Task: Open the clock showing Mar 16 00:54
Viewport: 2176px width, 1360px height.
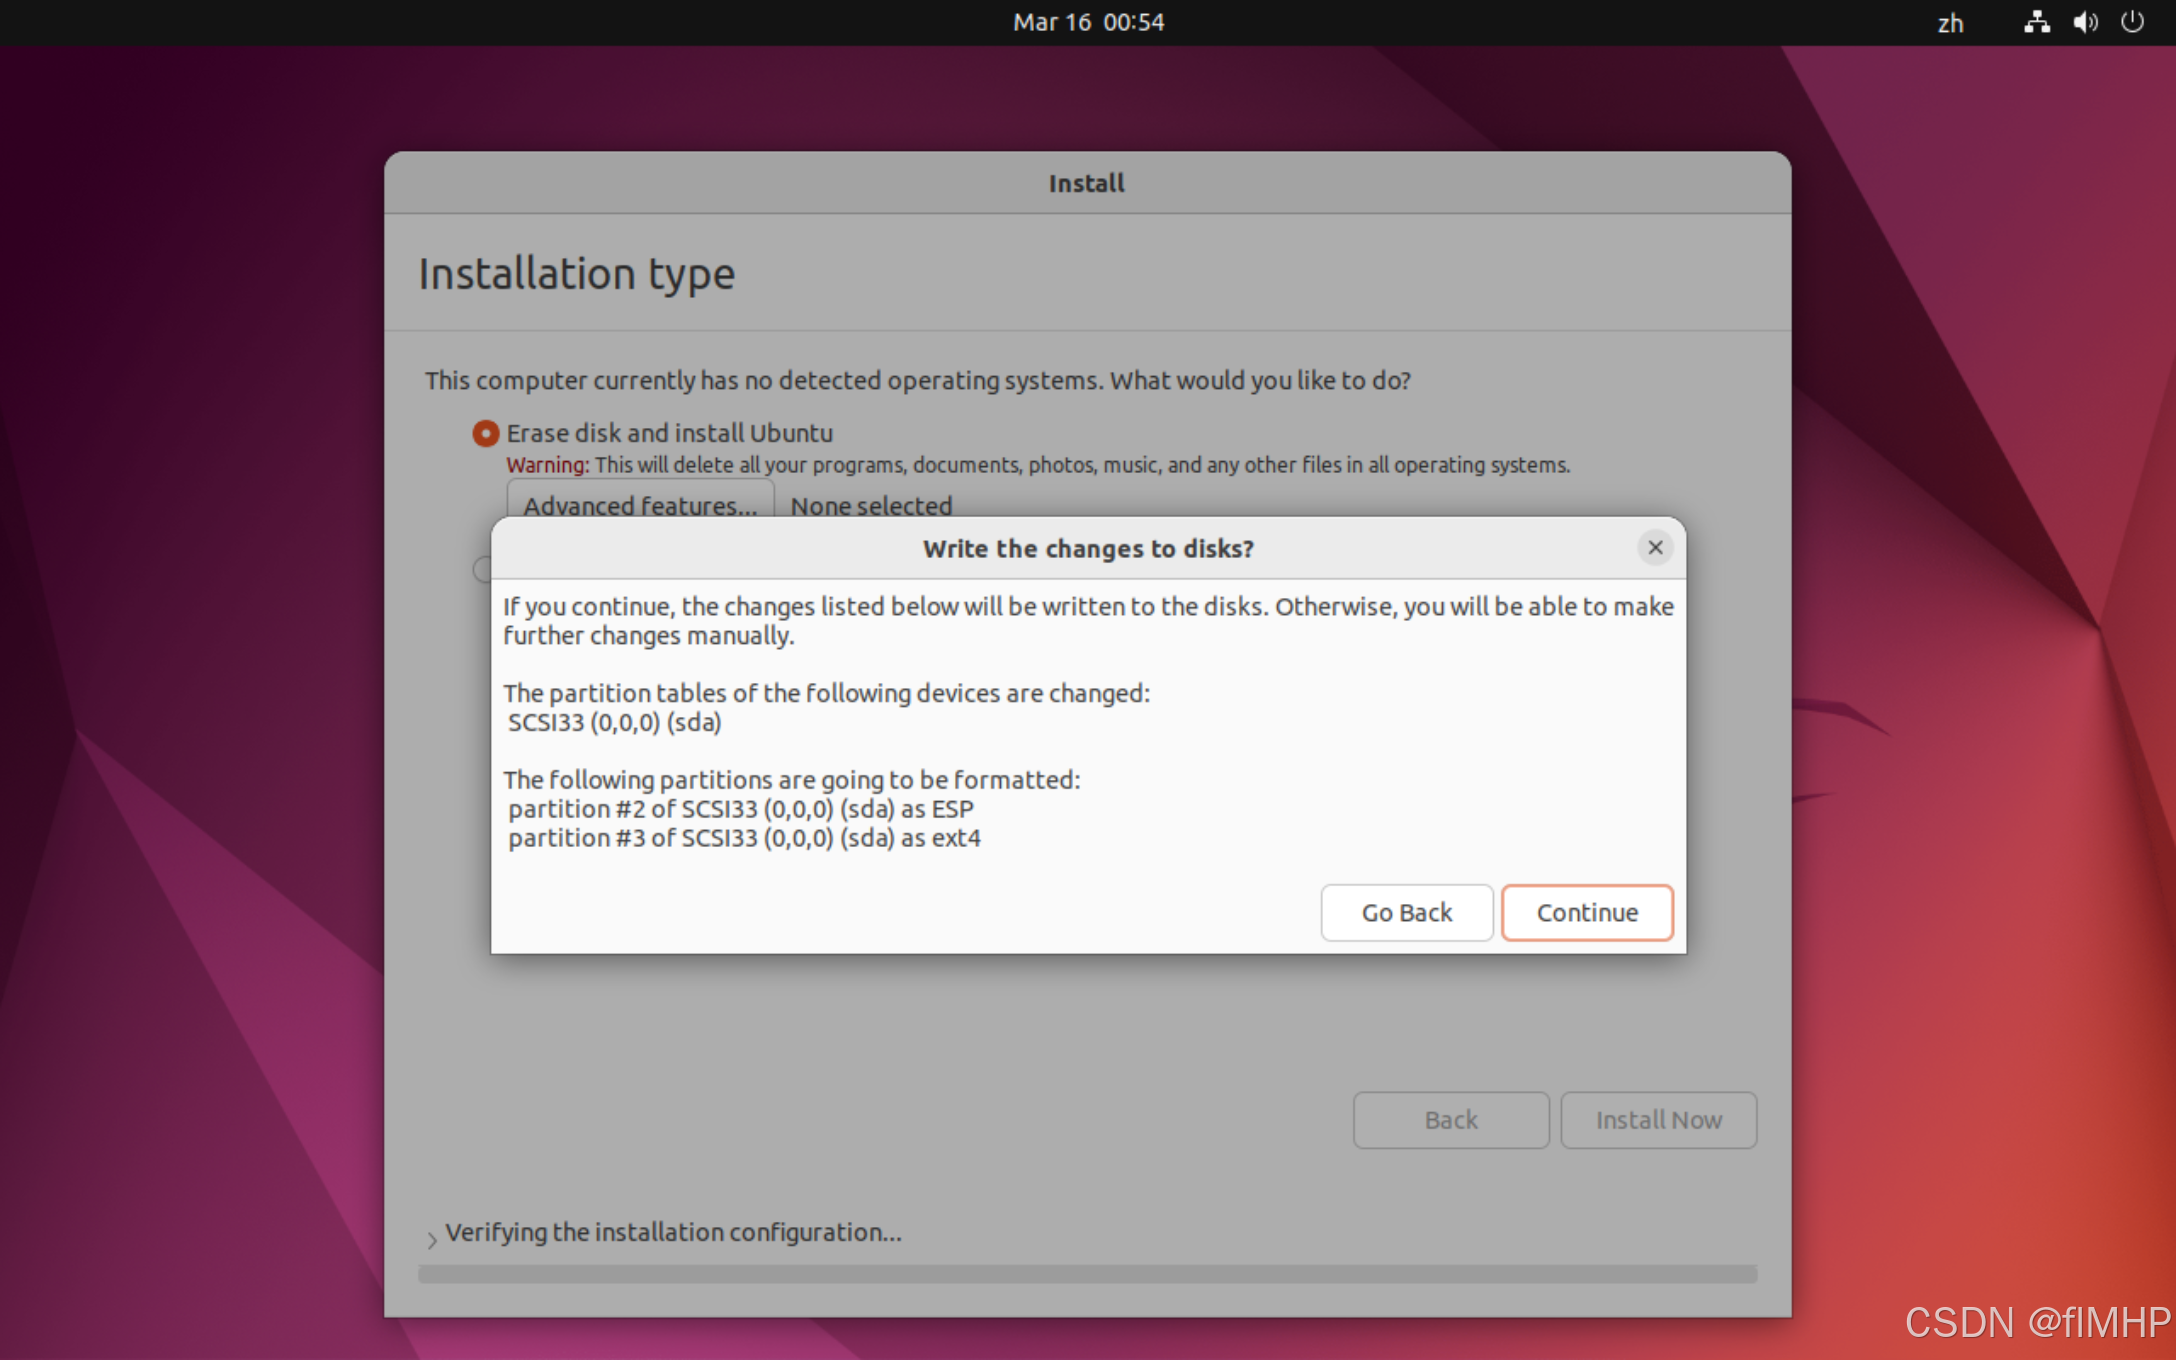Action: click(1088, 22)
